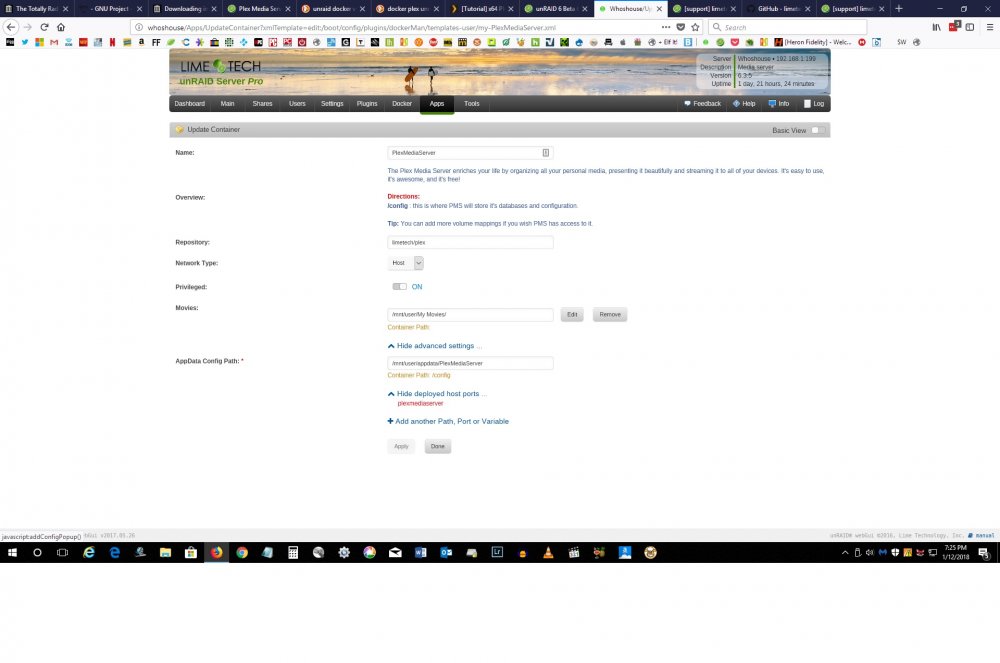Click the icon inside the Name field
1000x663 pixels.
point(546,153)
